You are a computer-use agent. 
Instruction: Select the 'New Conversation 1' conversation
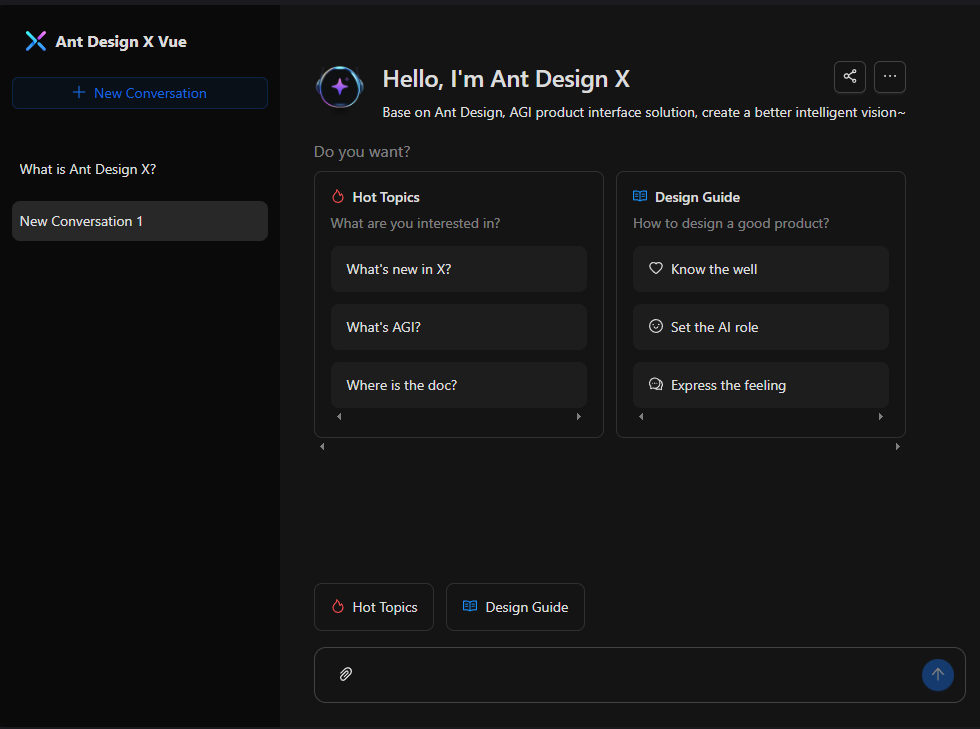[x=140, y=221]
